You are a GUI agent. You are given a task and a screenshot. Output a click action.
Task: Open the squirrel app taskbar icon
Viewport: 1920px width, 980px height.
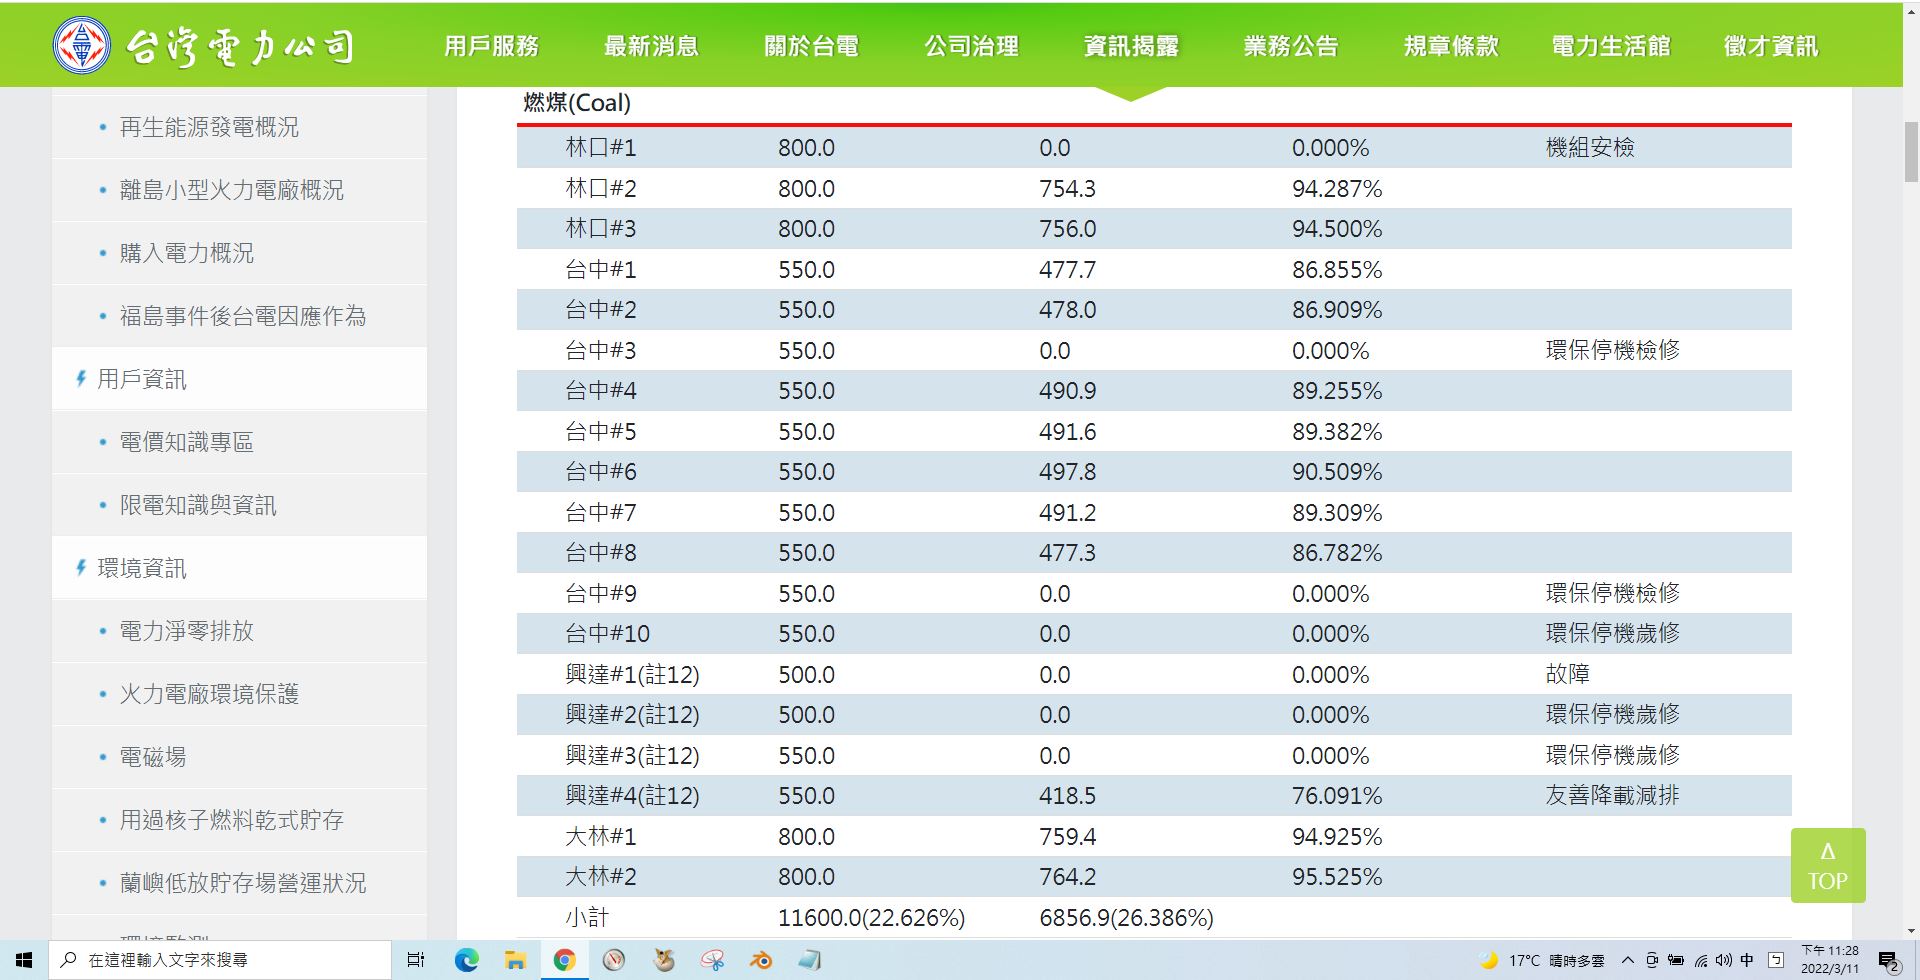tap(663, 960)
